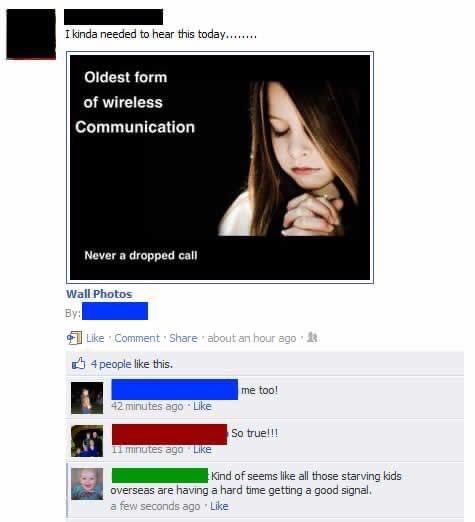475x522 pixels.
Task: Open the 'me too!' commenter's profile picture
Action: (87, 398)
